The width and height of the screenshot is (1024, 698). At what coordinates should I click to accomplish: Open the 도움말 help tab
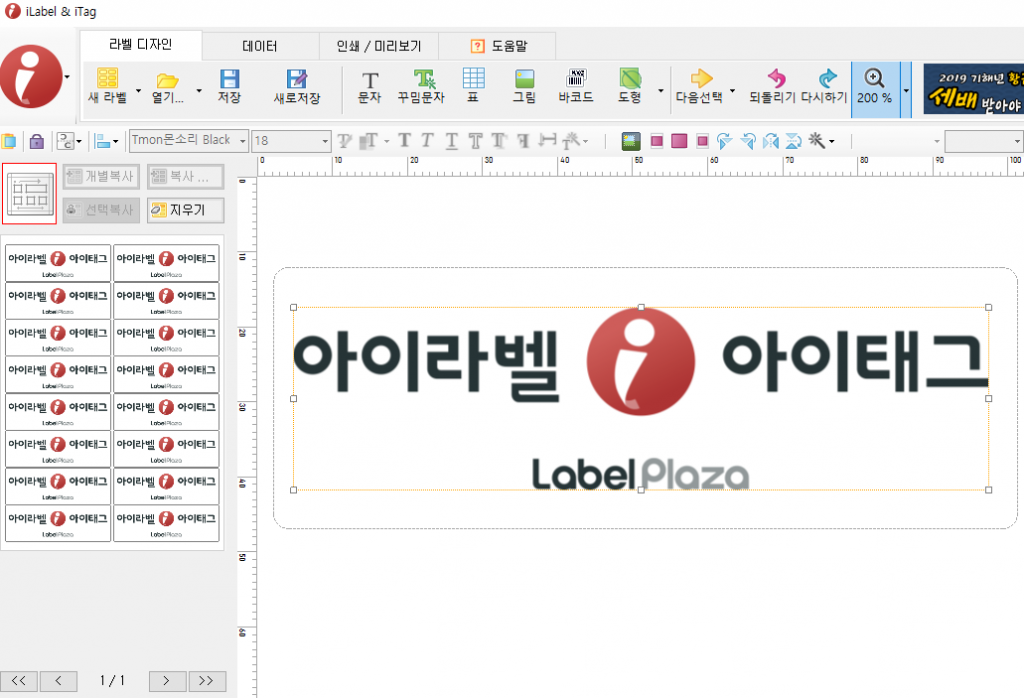(499, 46)
